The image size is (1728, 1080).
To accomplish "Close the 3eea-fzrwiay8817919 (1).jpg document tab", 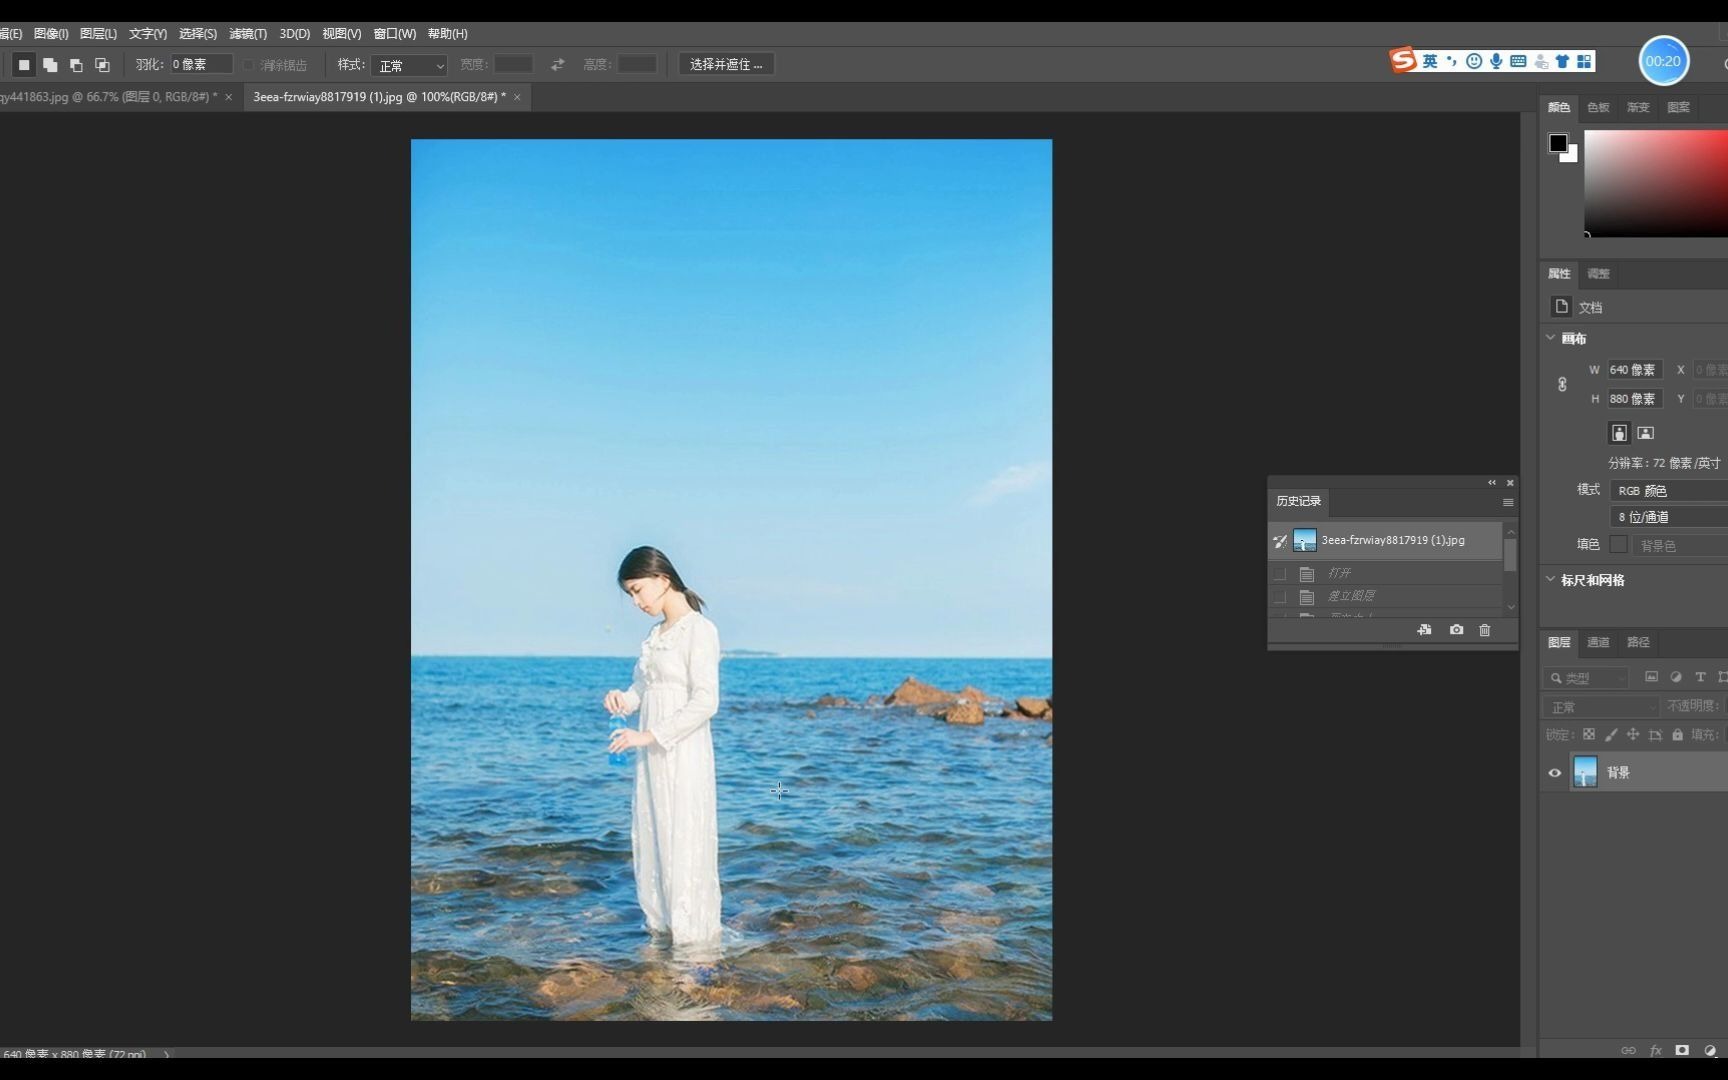I will (x=517, y=97).
